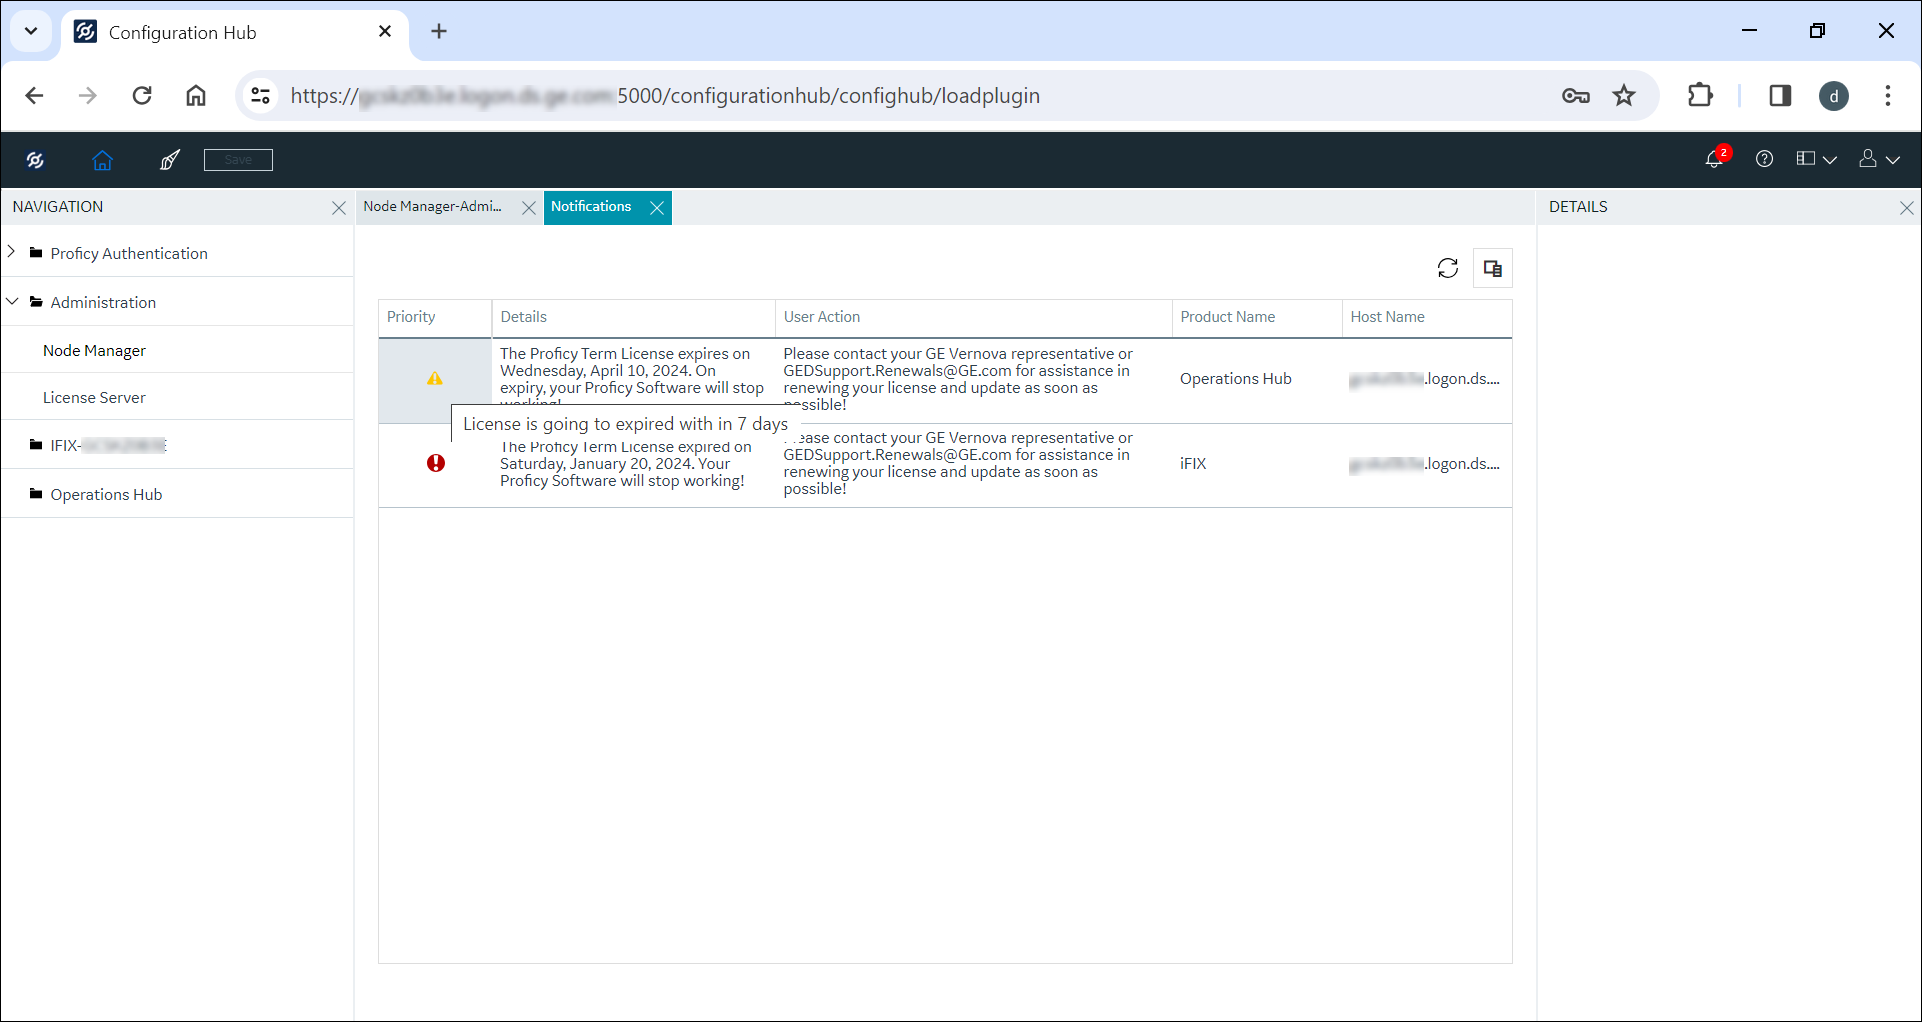Refresh the notifications list
This screenshot has width=1922, height=1022.
[x=1448, y=268]
